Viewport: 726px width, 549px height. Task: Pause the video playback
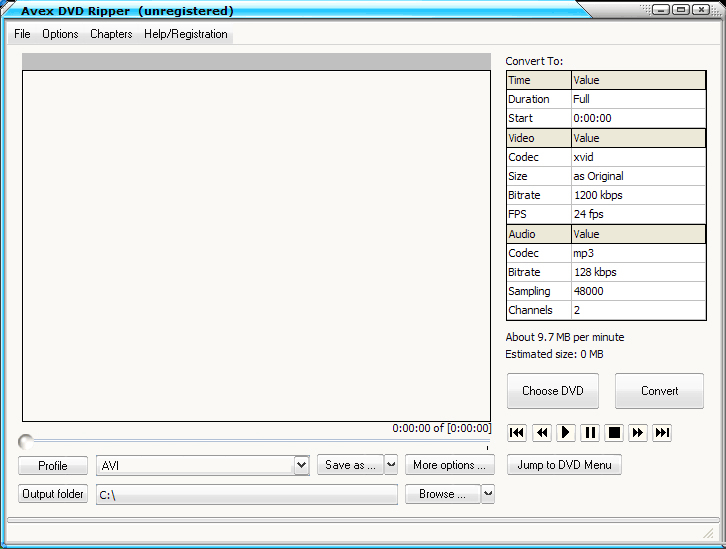[590, 433]
